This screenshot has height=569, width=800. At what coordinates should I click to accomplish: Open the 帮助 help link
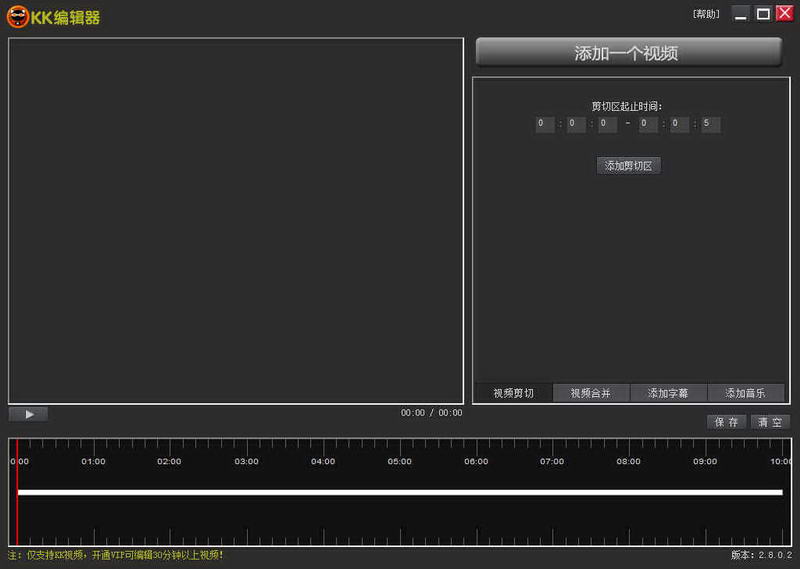[x=706, y=14]
